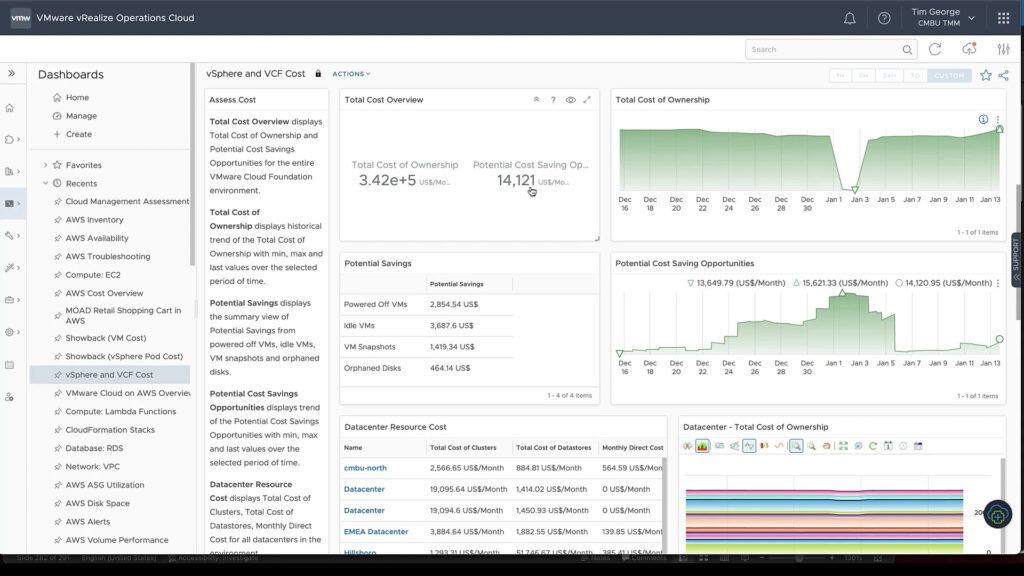Click the wrench icon in left rail
The height and width of the screenshot is (576, 1024).
(x=9, y=236)
